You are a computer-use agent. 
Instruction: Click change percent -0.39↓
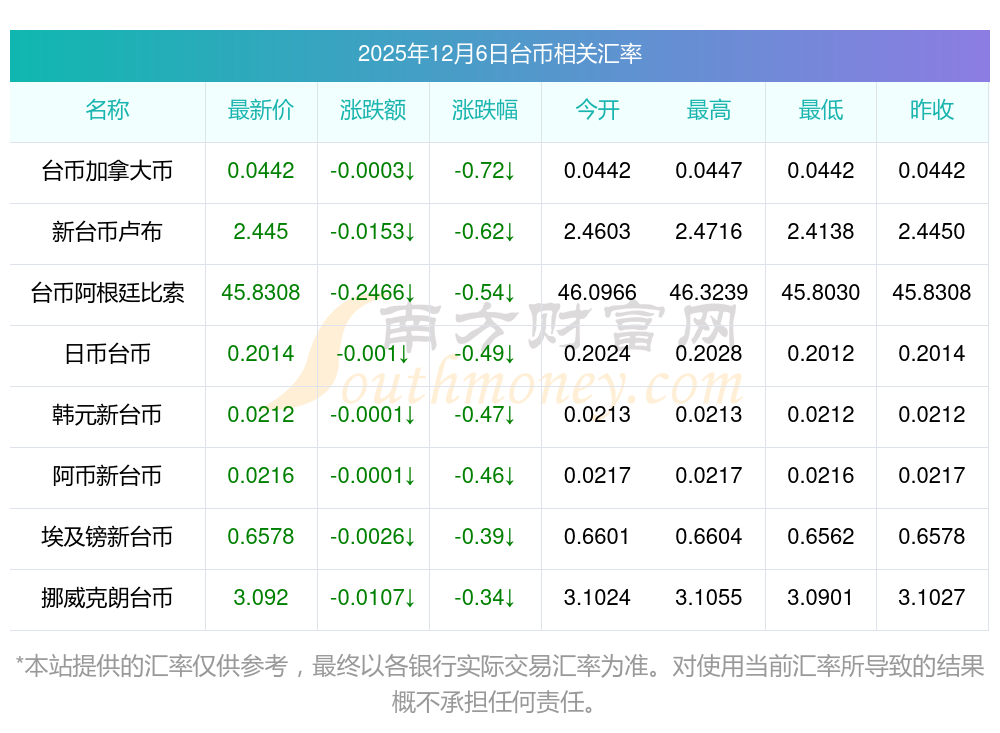tap(485, 537)
